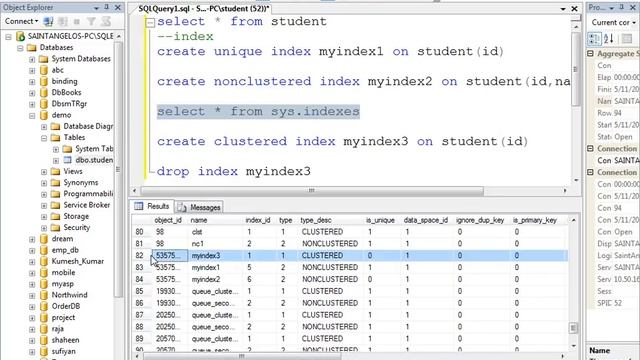Collapse the Tables folder under demo
The height and width of the screenshot is (360, 640).
point(44,138)
